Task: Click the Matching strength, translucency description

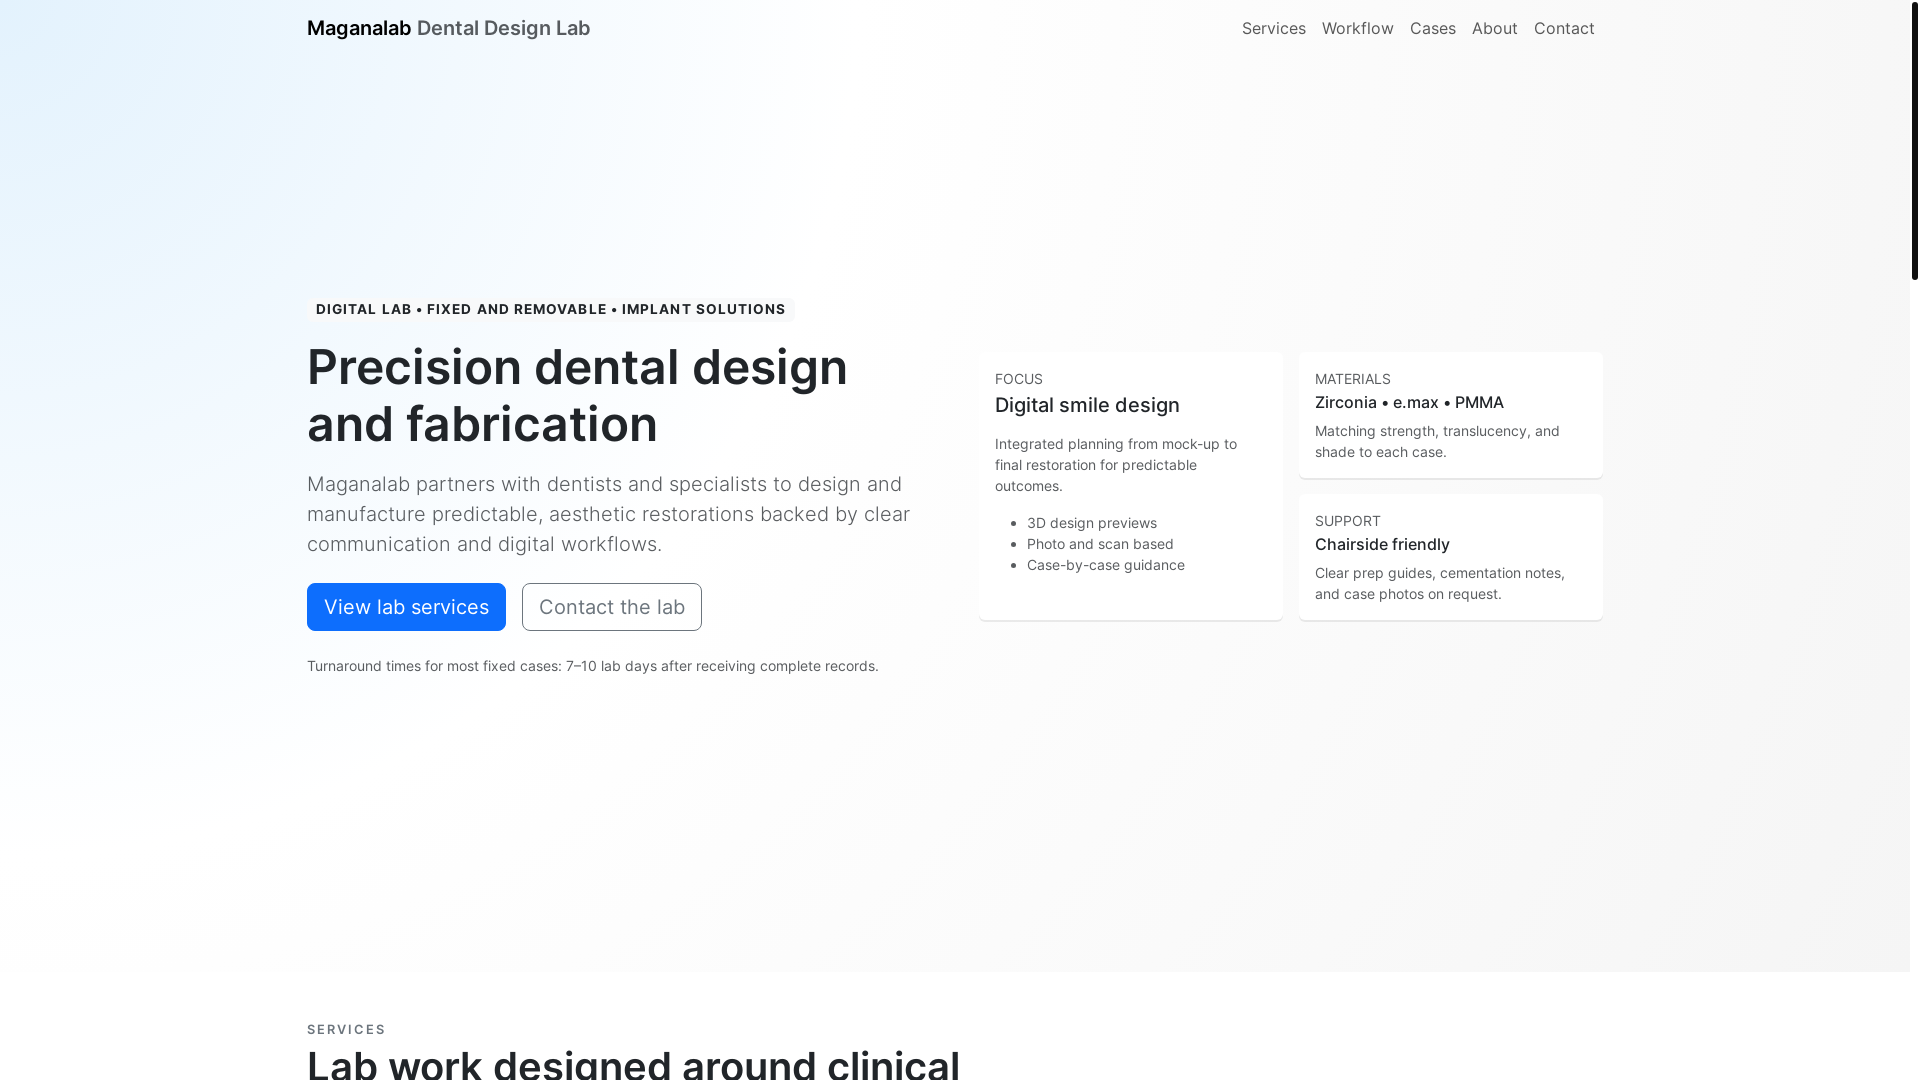Action: pos(1437,441)
